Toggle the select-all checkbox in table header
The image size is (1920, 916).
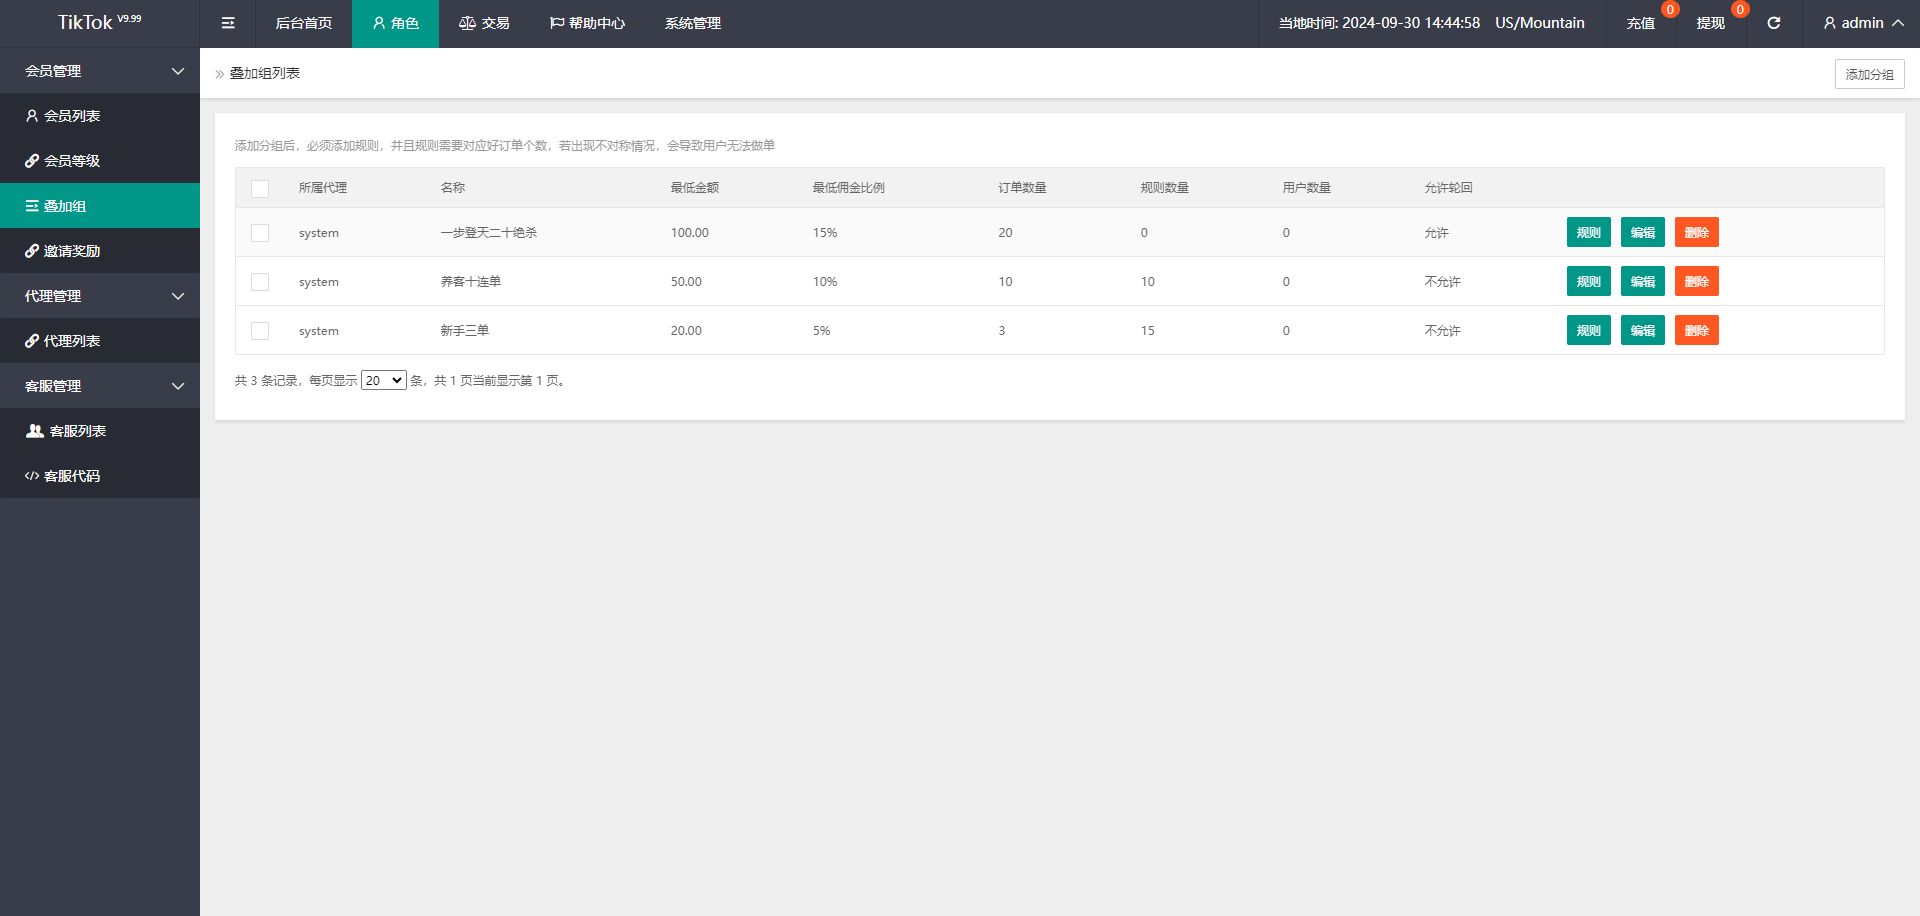(x=260, y=188)
